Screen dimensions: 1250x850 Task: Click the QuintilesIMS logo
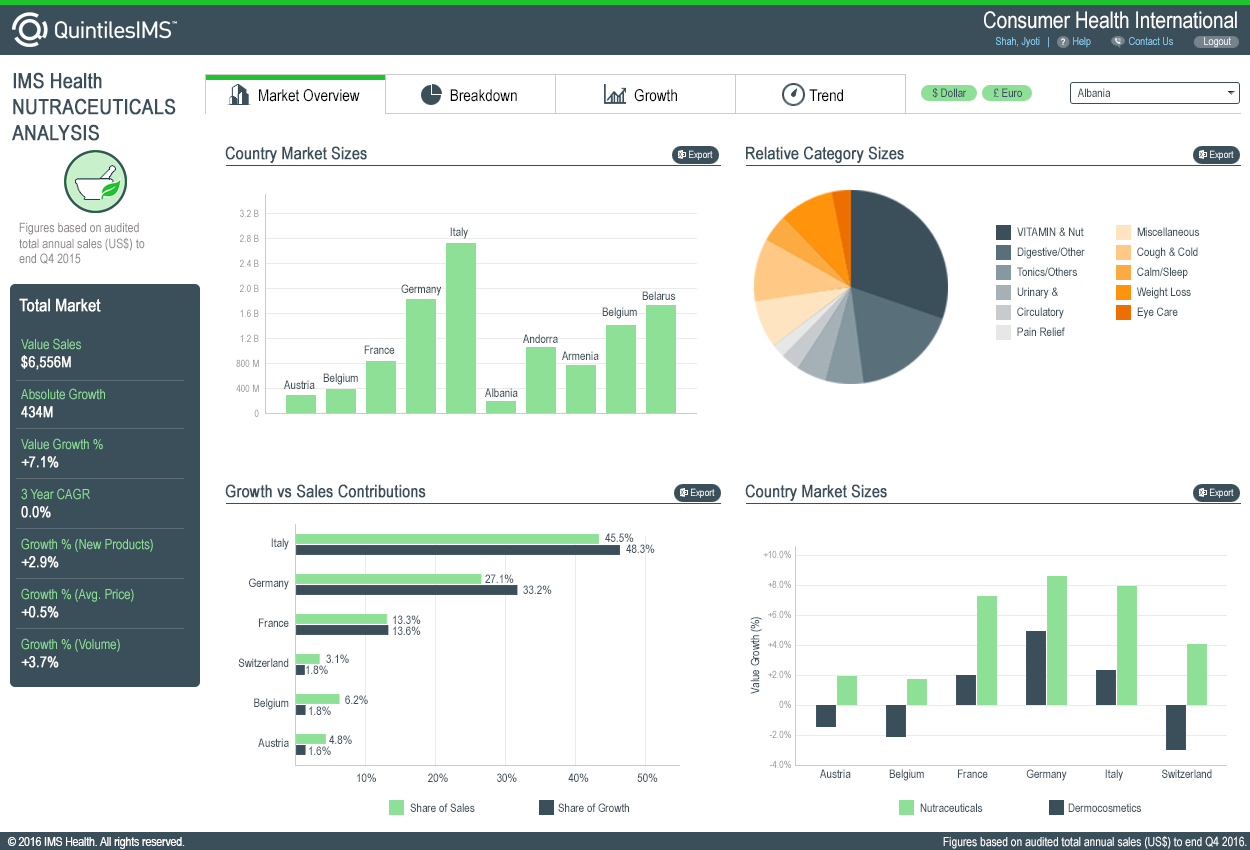[x=94, y=30]
